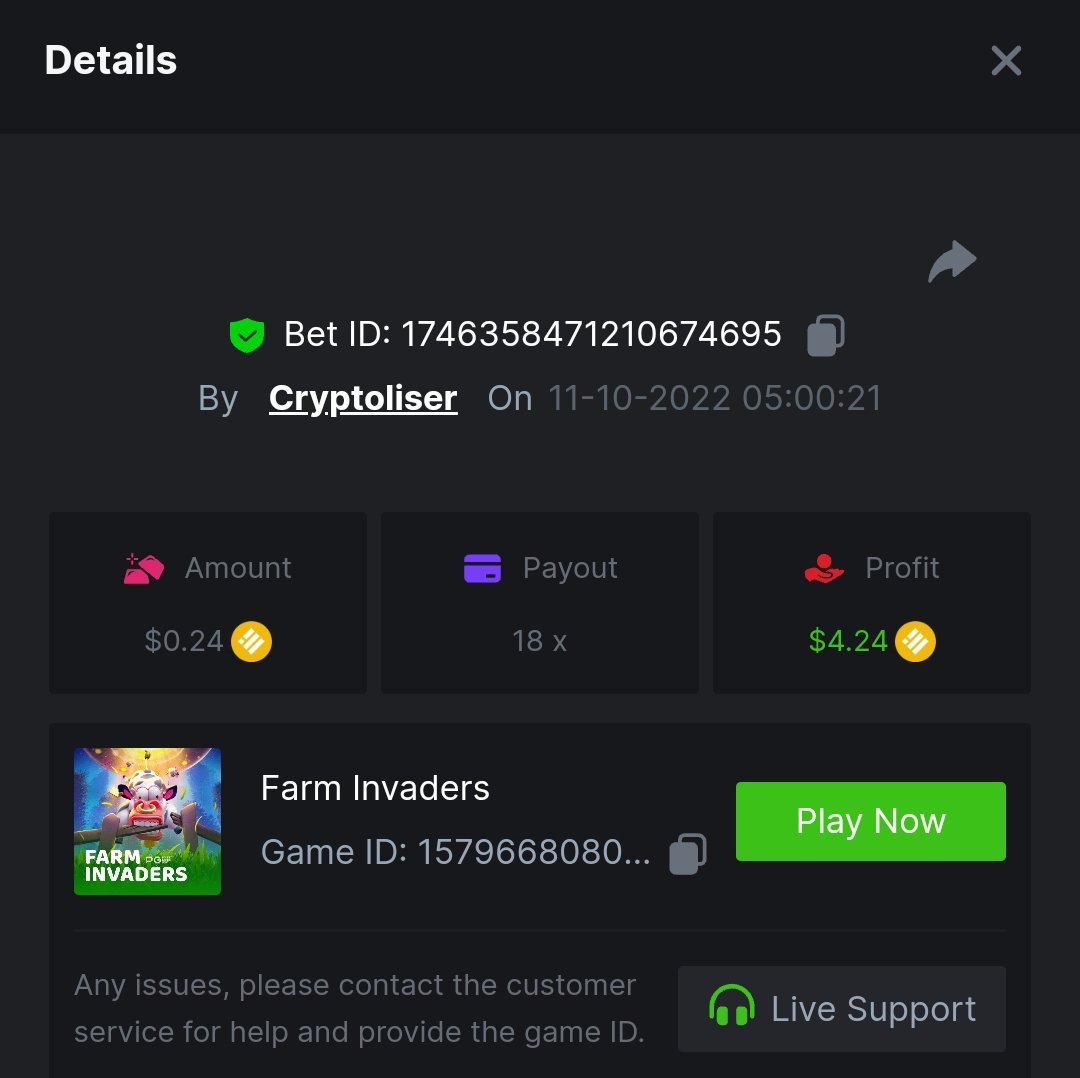
Task: Click the green verified shield icon
Action: [246, 335]
